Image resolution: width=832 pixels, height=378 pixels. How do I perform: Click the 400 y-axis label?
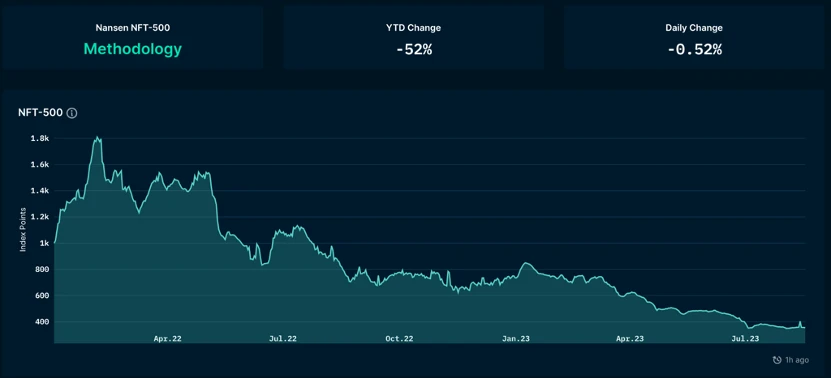pos(42,322)
